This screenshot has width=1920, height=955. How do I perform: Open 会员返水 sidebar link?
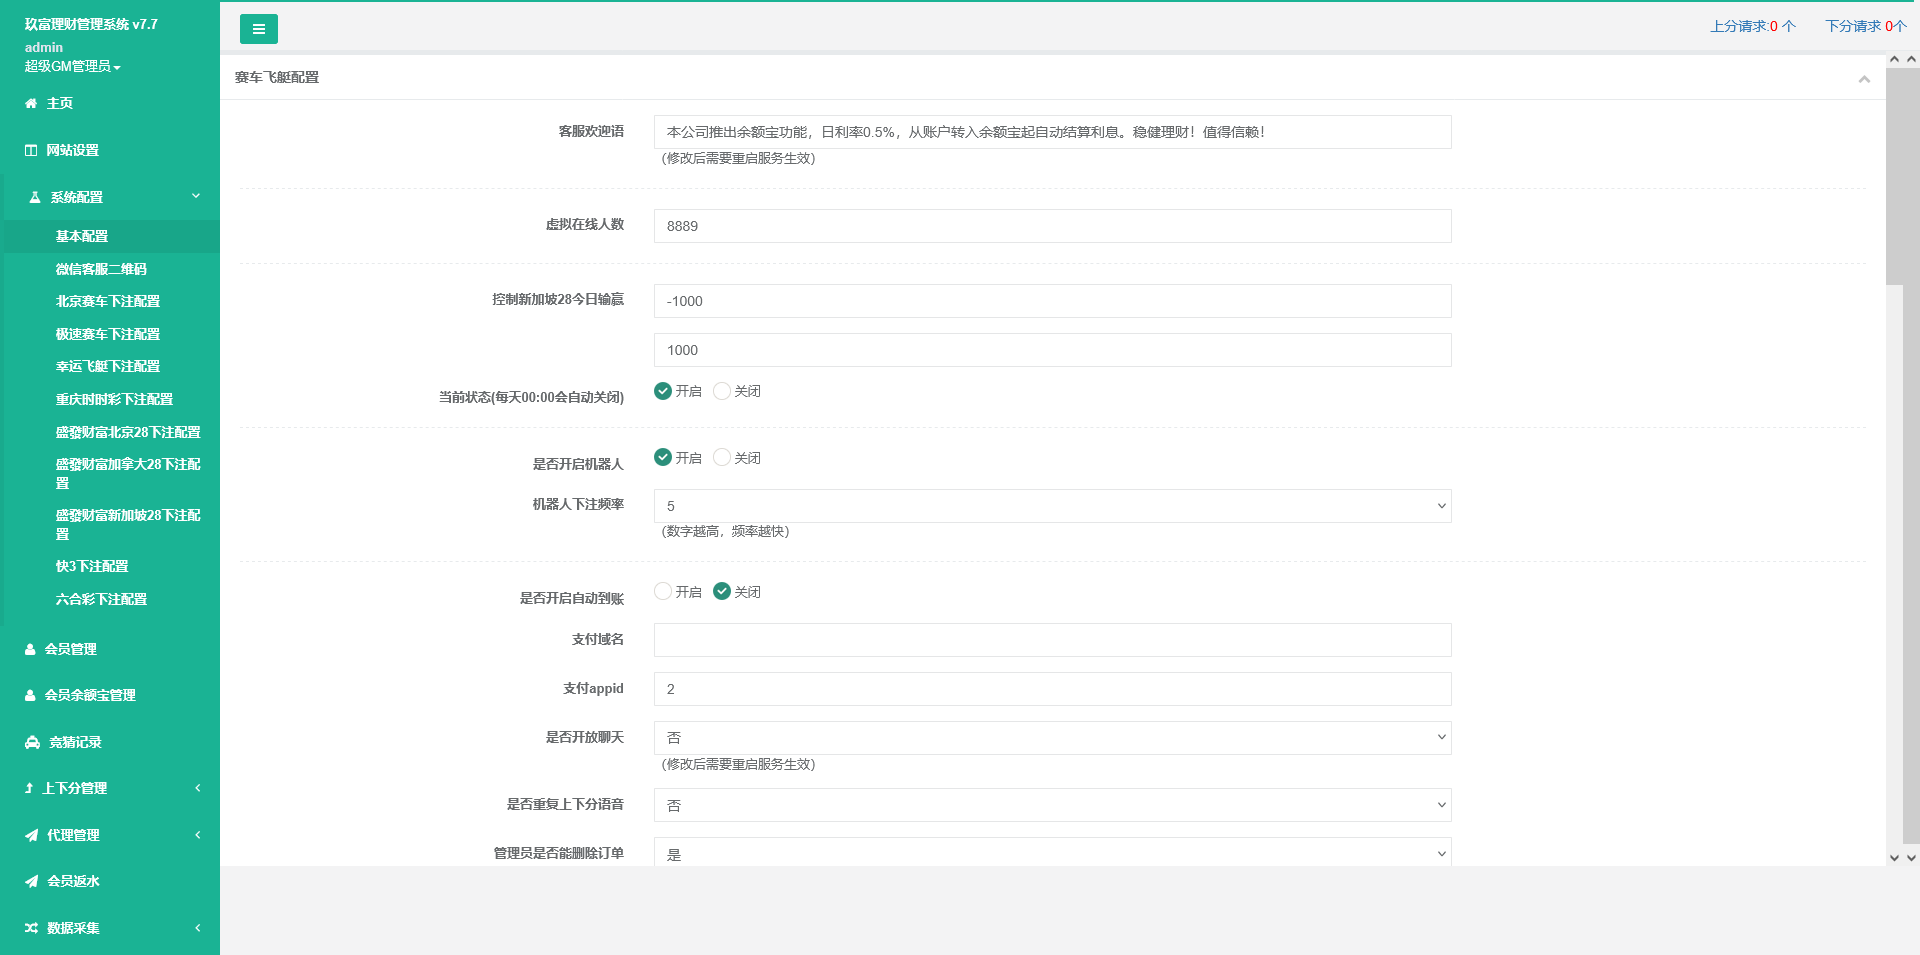[x=110, y=881]
